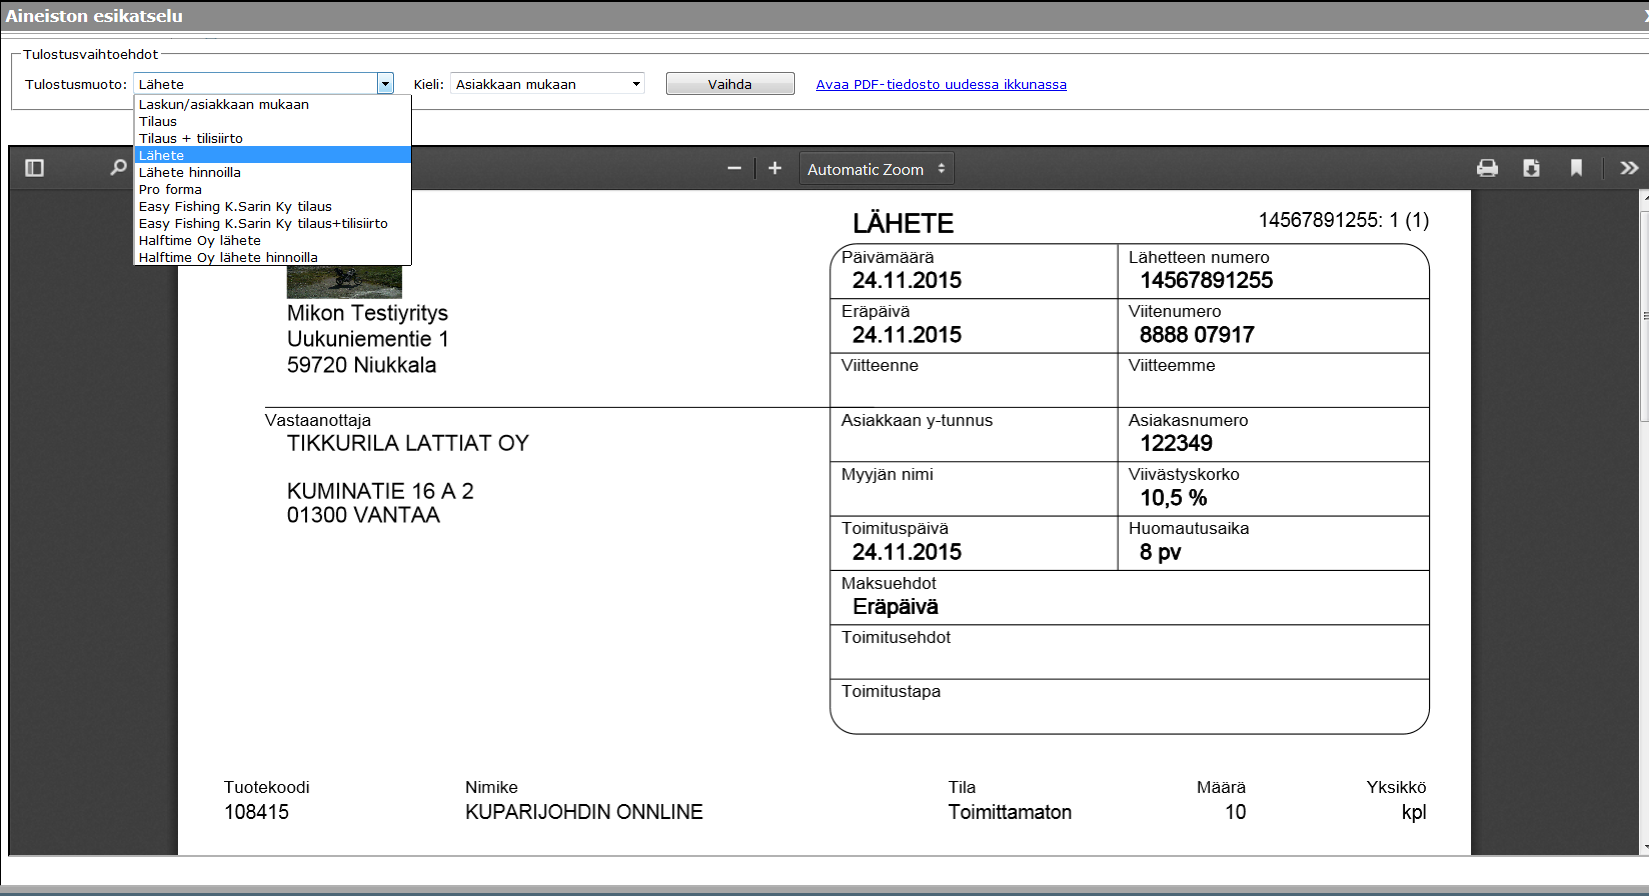This screenshot has width=1649, height=896.
Task: Collapse the Tulostusmuoto dropdown arrow
Action: [x=385, y=84]
